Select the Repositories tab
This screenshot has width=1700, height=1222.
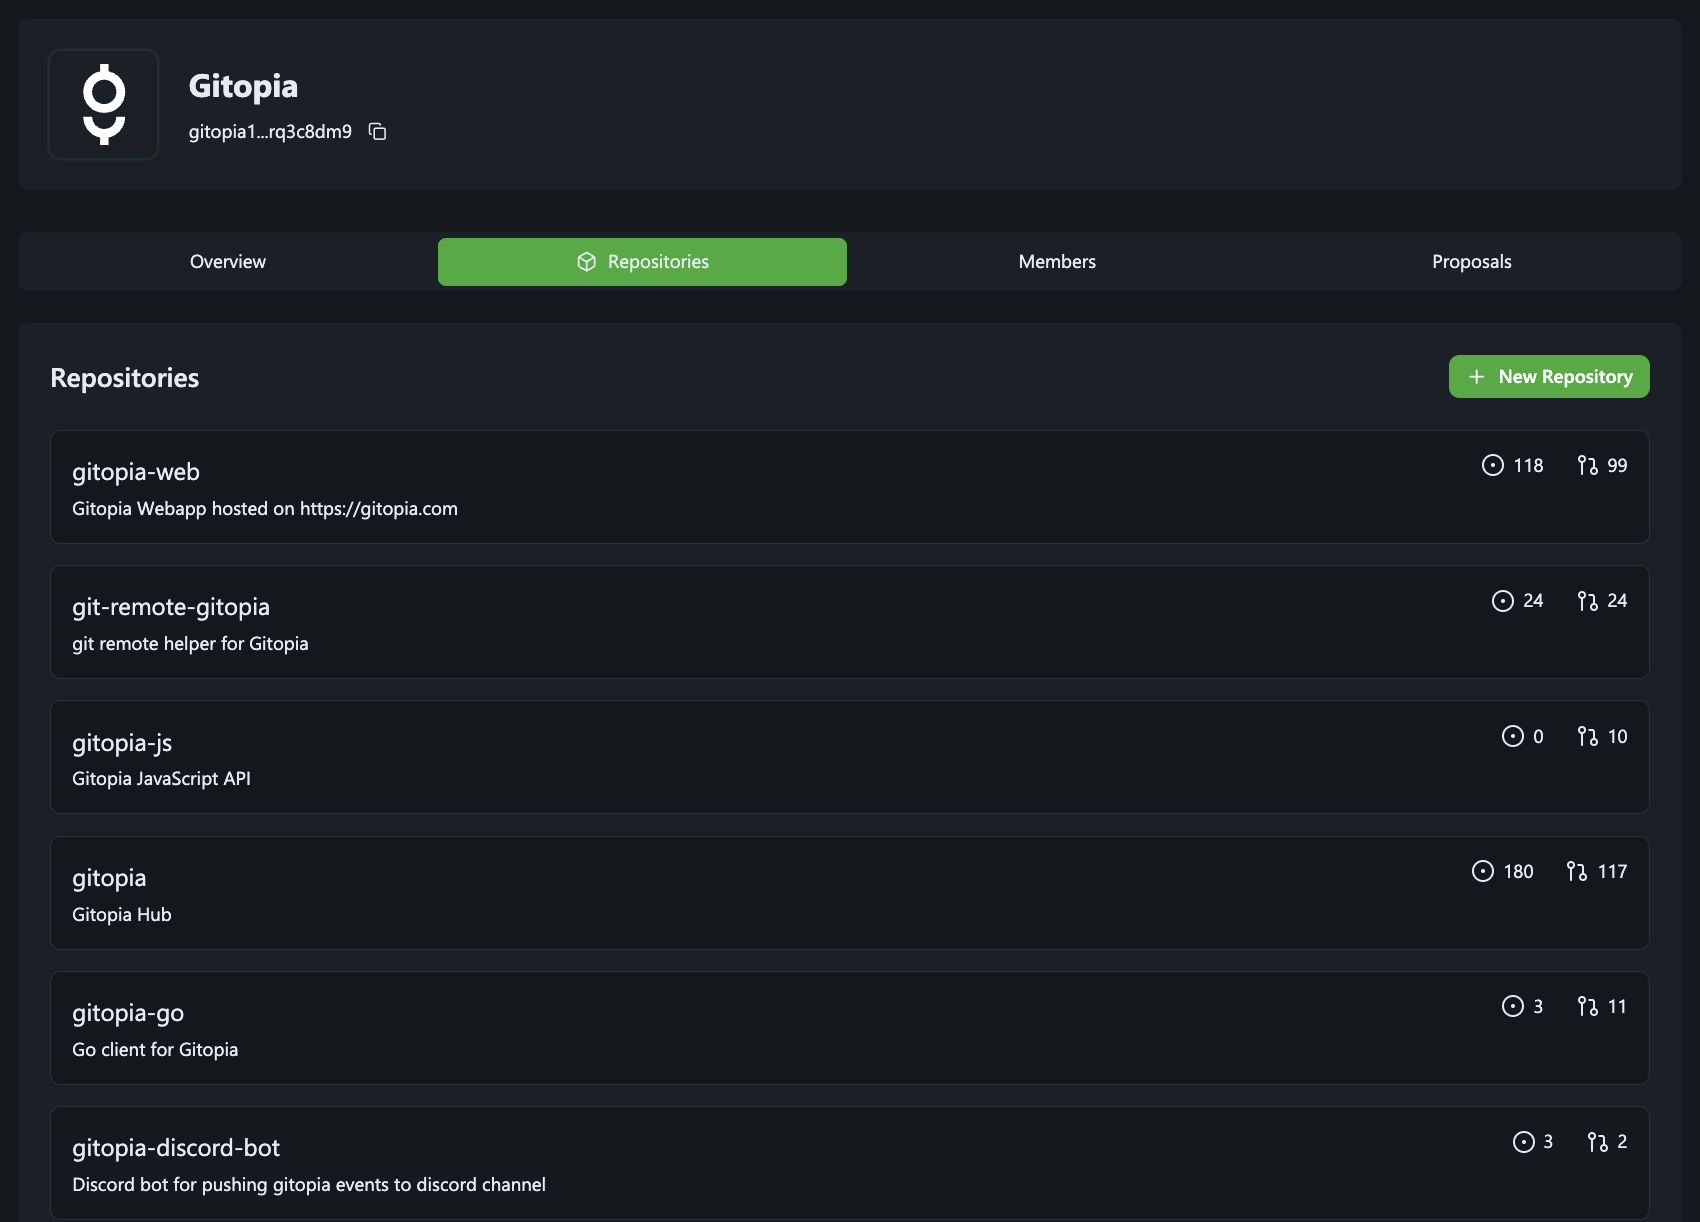tap(642, 262)
